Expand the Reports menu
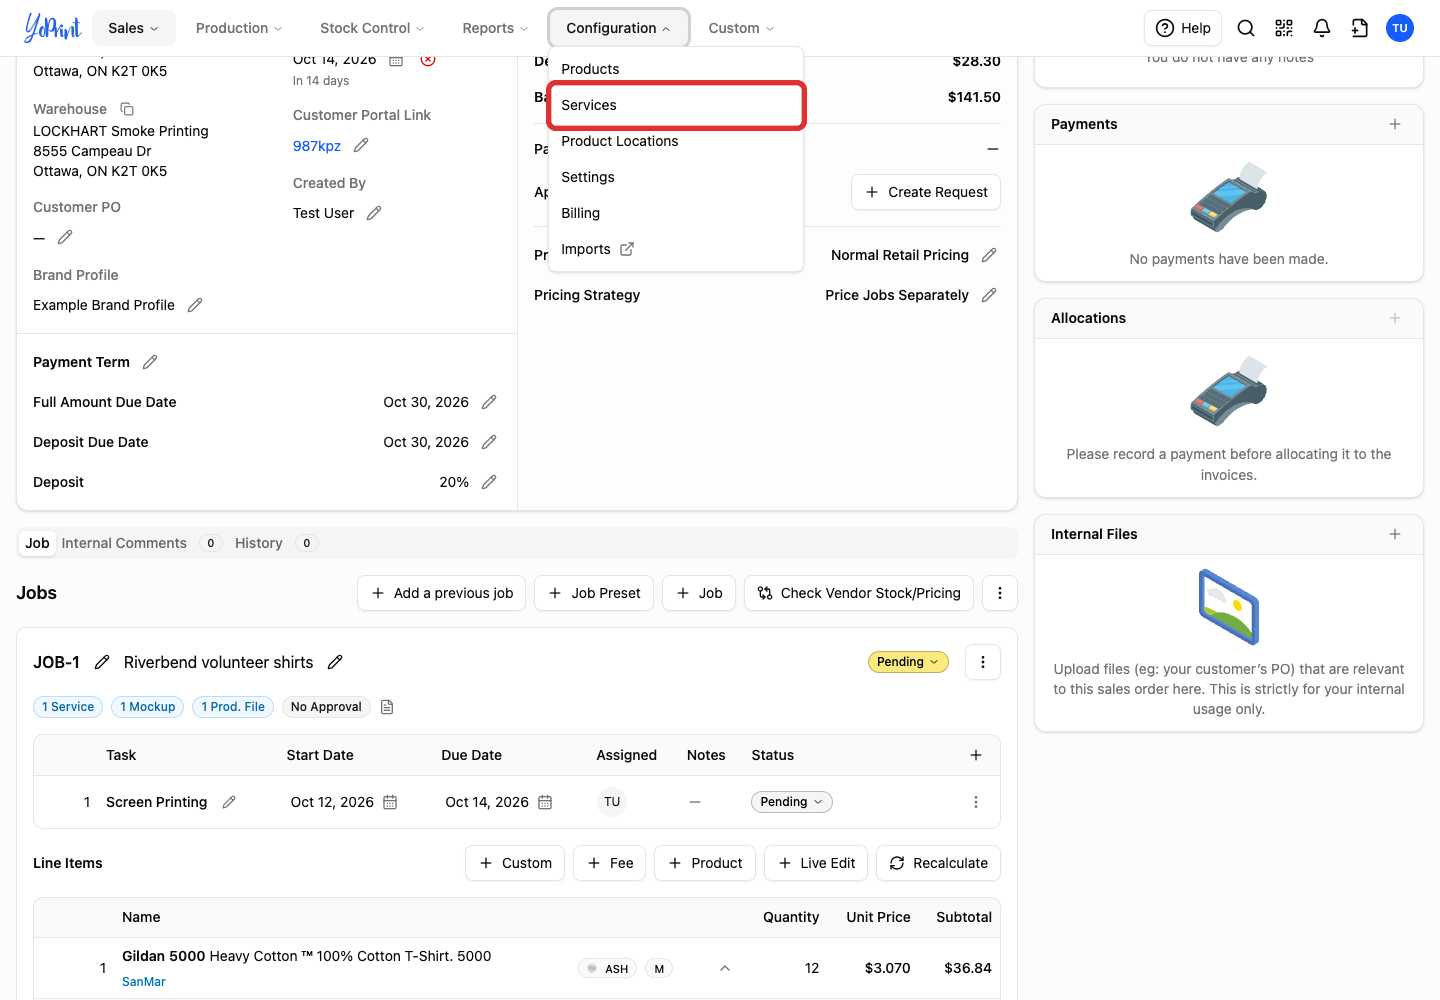The height and width of the screenshot is (1000, 1440). pyautogui.click(x=495, y=28)
